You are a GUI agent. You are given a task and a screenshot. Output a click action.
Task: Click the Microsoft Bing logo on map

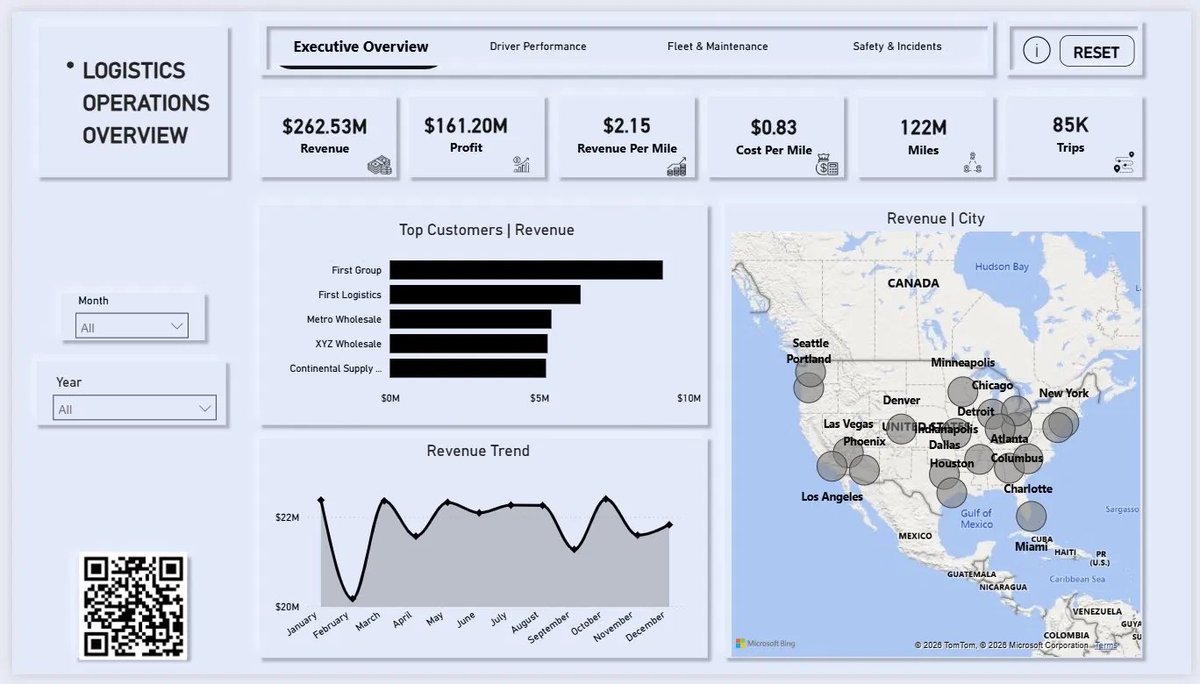[x=765, y=643]
